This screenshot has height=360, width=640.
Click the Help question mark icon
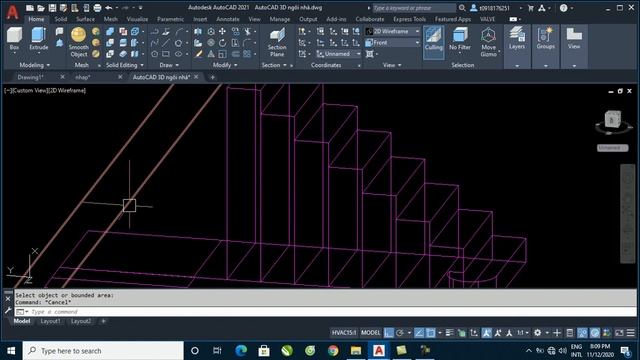click(564, 8)
